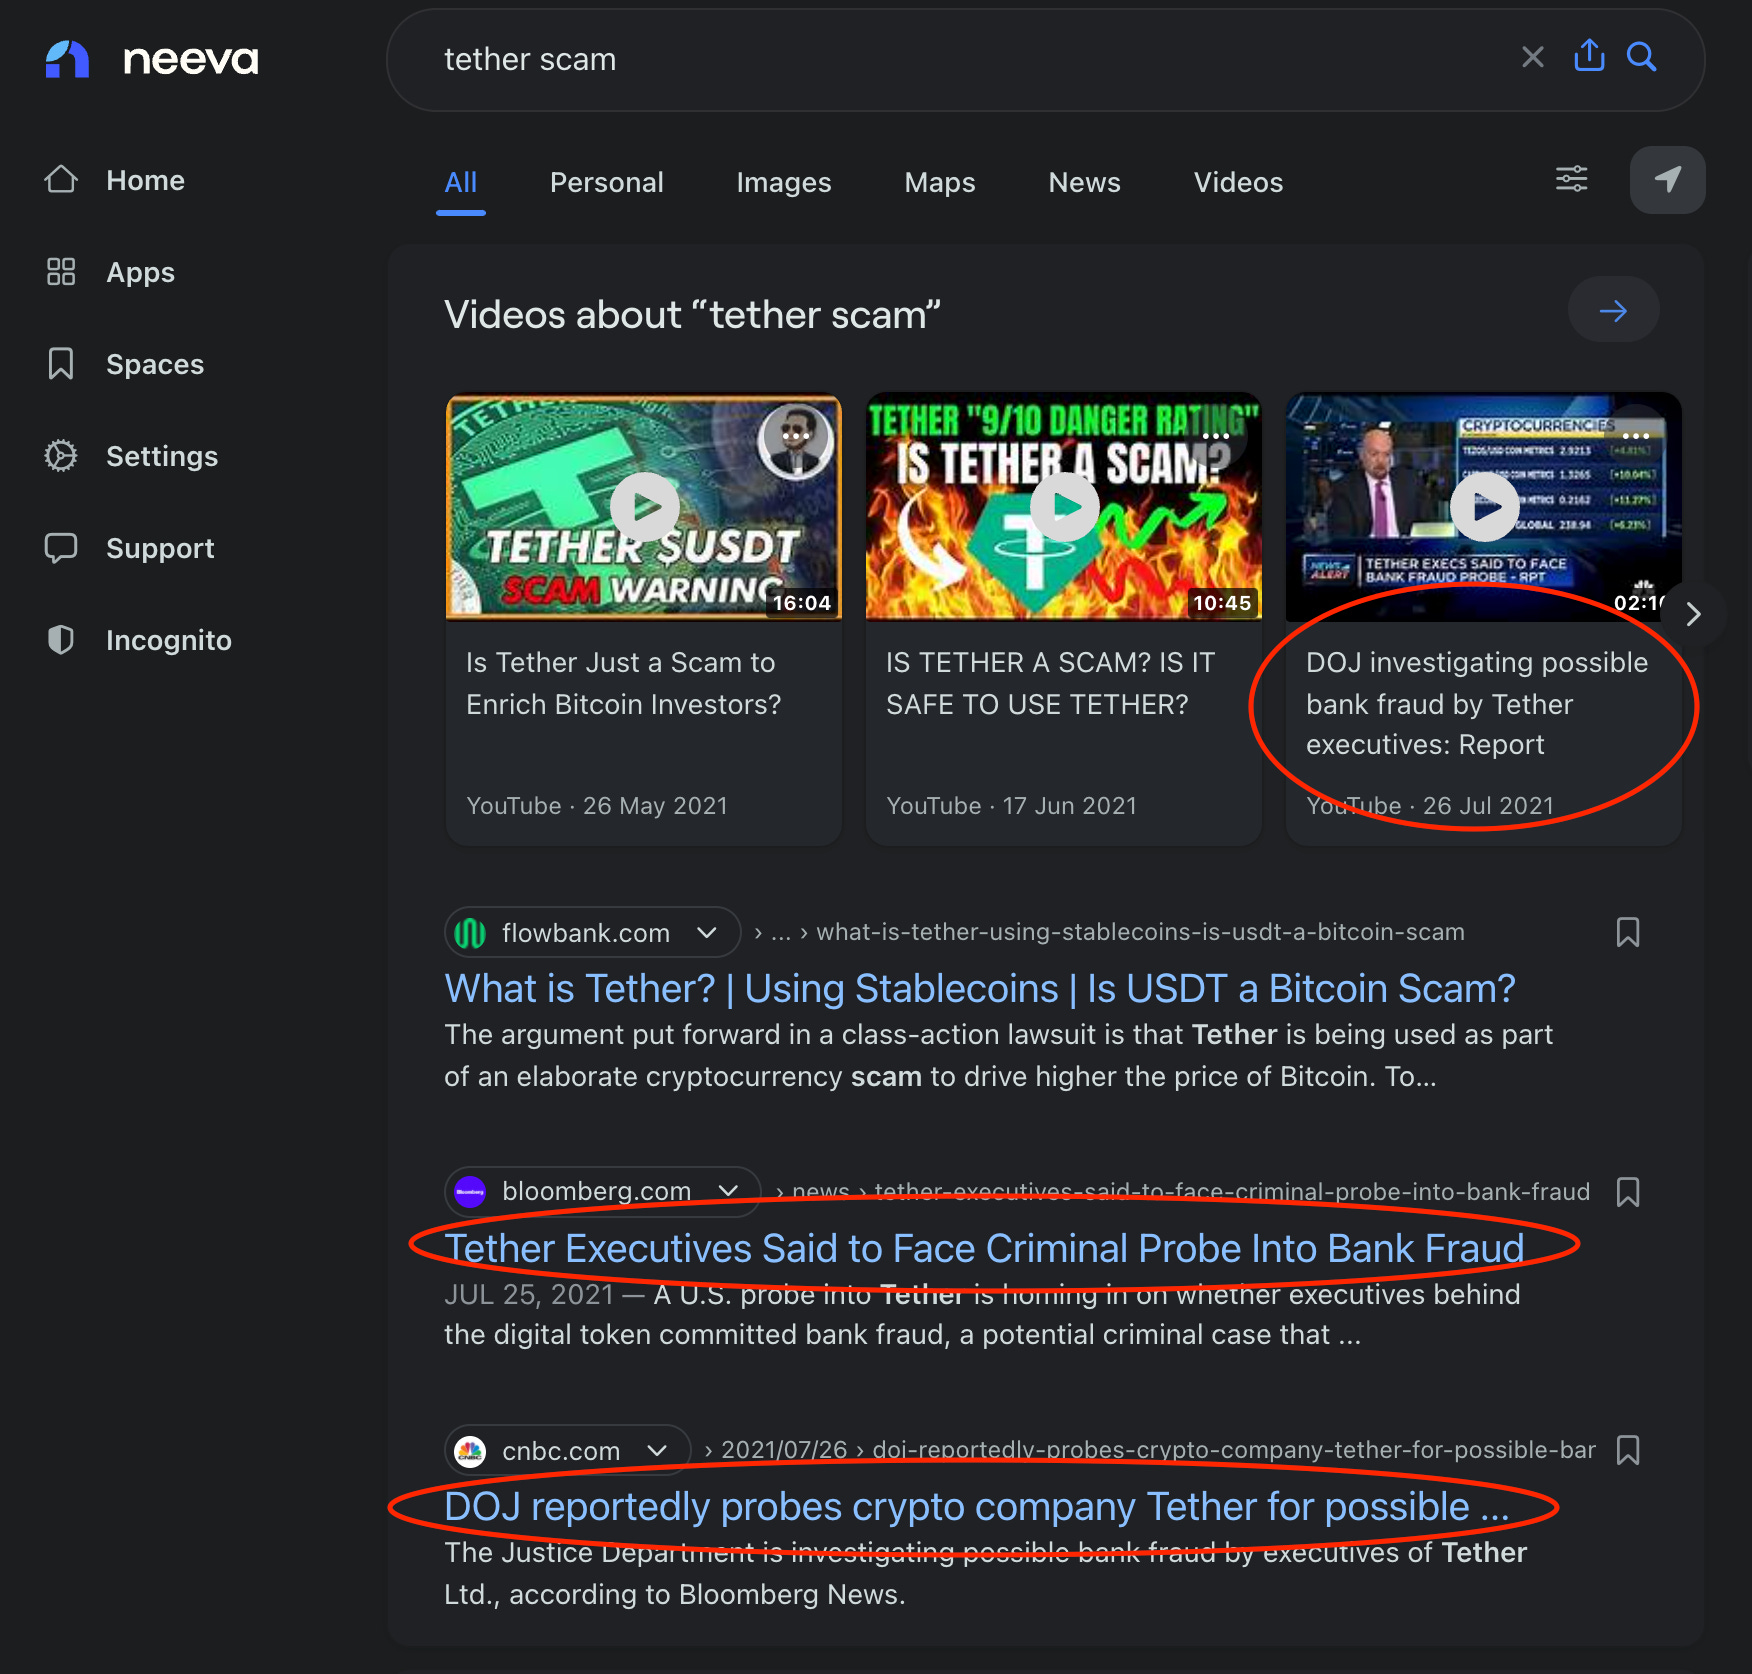Bookmark the bloomberg.com result

(1628, 1192)
